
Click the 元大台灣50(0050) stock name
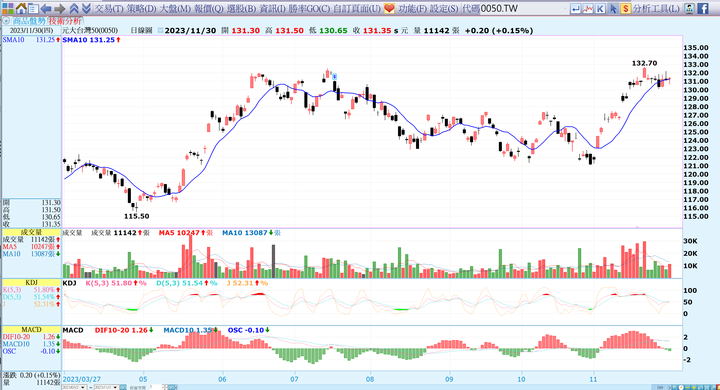click(x=90, y=30)
